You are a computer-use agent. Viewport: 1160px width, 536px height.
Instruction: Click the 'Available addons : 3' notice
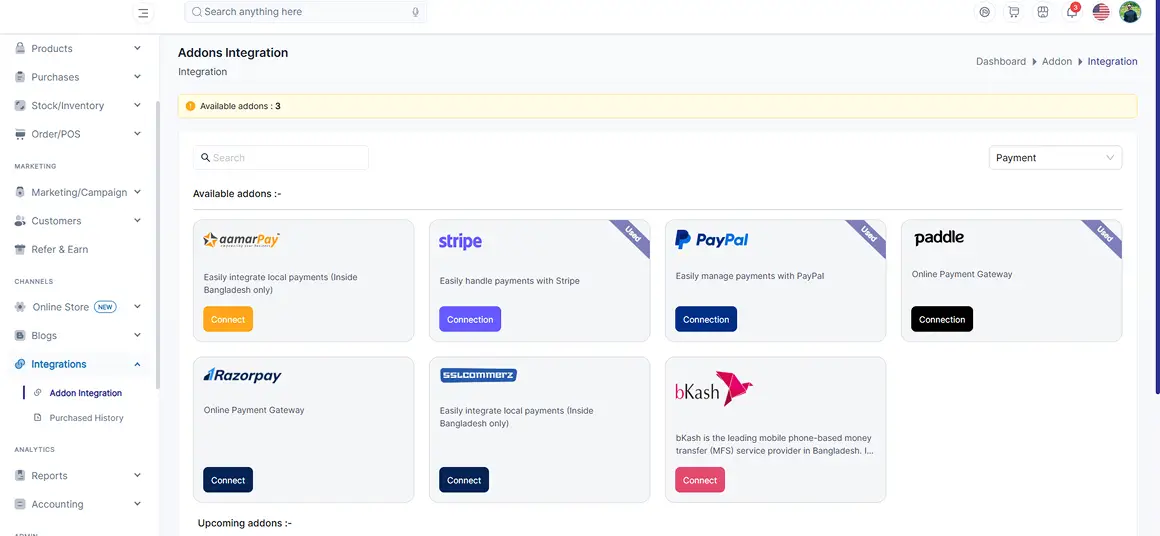pos(657,106)
